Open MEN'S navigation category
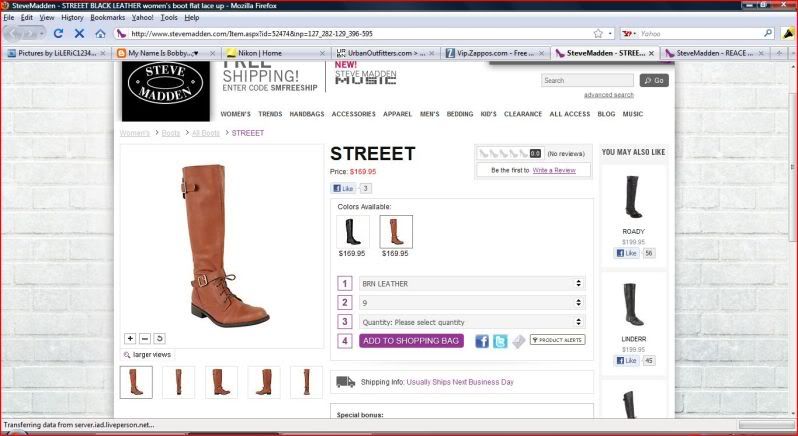The width and height of the screenshot is (798, 436). (430, 114)
